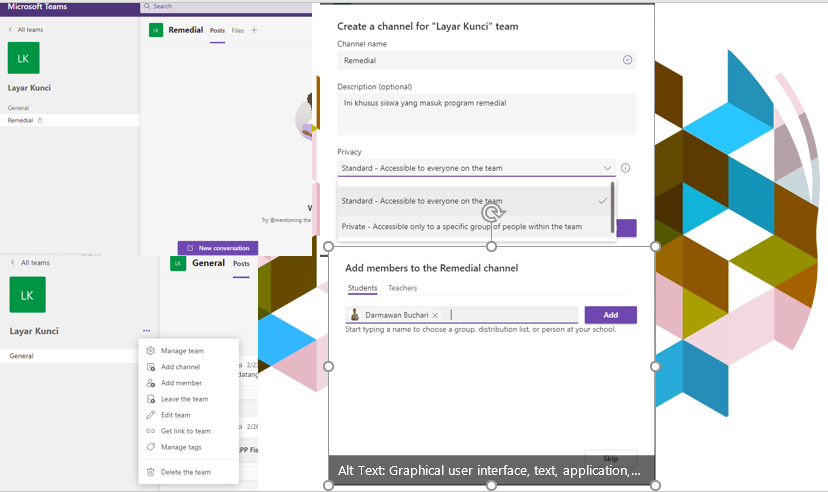
Task: Click the Skip button
Action: (x=610, y=458)
